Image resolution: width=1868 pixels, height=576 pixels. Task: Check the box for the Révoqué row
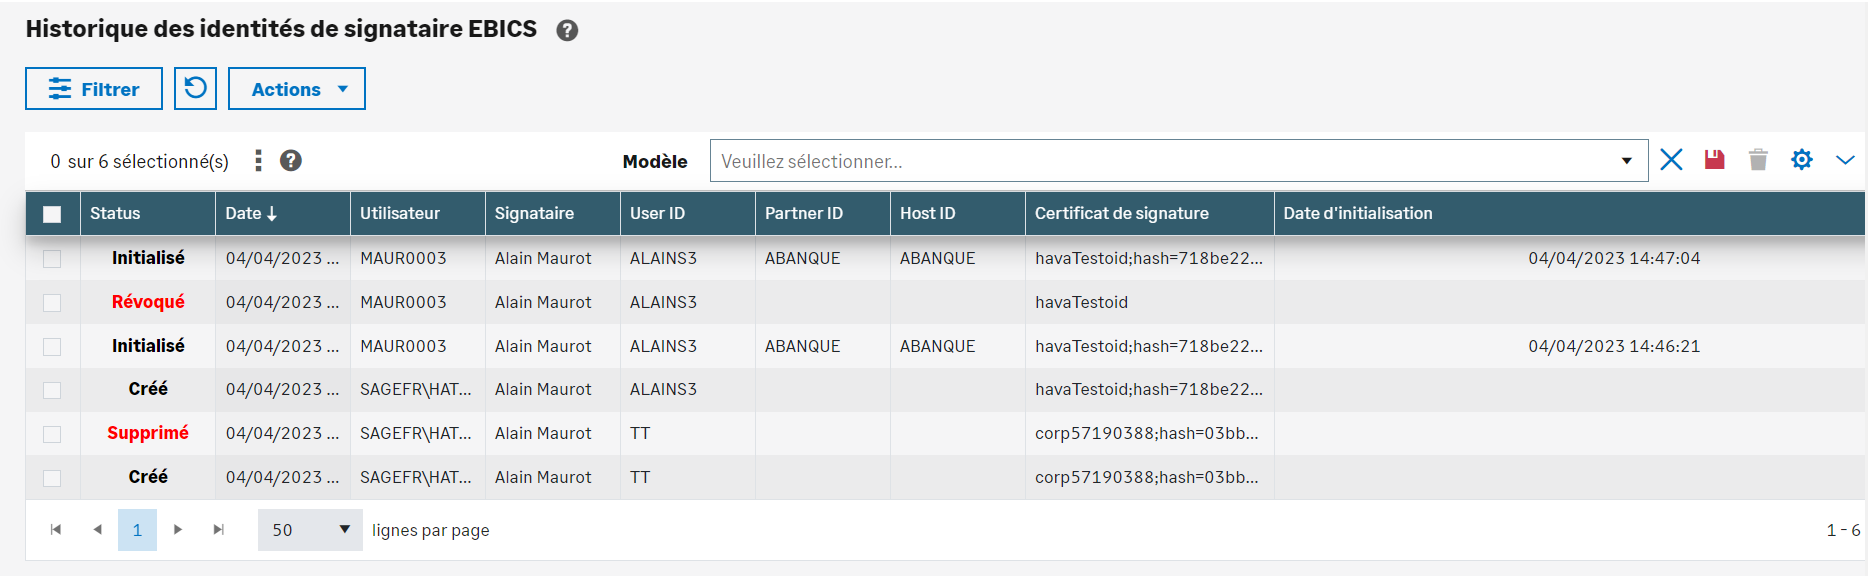[52, 302]
